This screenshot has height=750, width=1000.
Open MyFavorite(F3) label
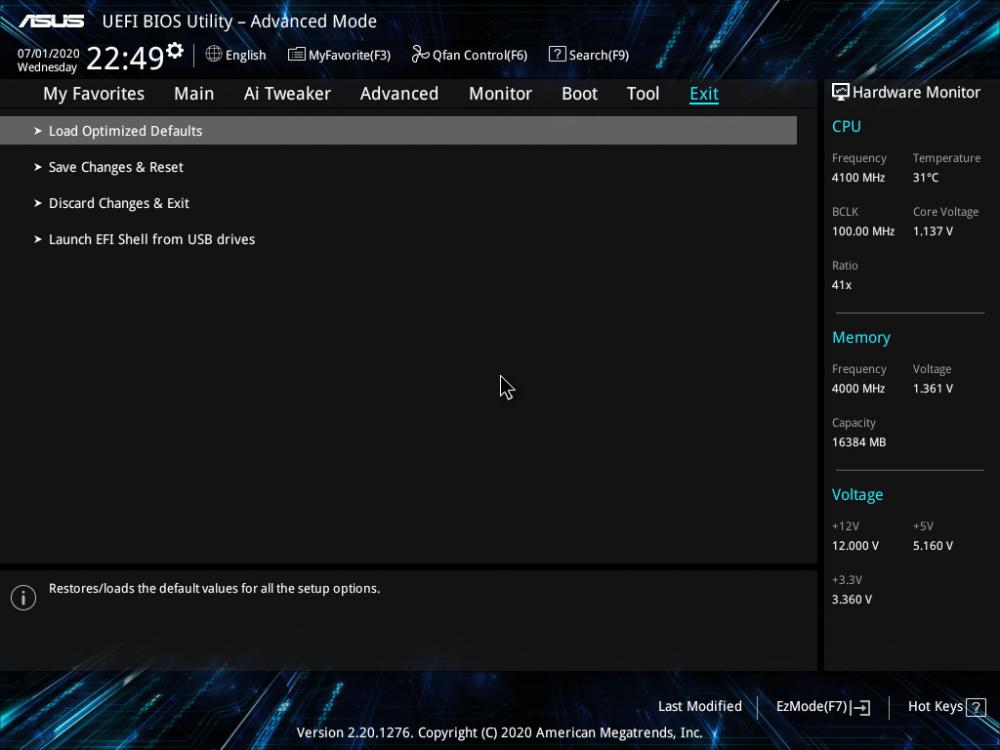click(349, 55)
